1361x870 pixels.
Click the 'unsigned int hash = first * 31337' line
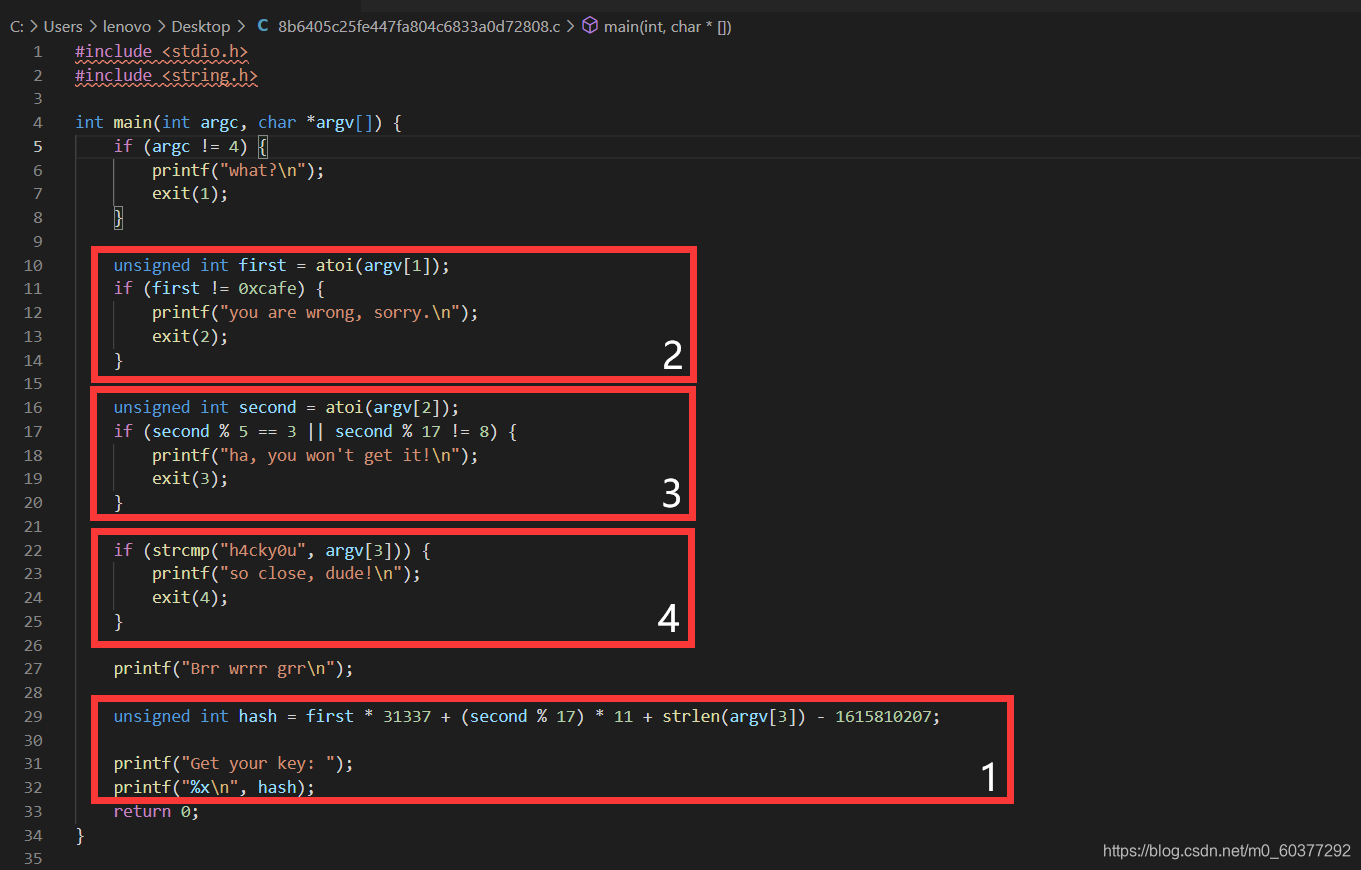527,716
